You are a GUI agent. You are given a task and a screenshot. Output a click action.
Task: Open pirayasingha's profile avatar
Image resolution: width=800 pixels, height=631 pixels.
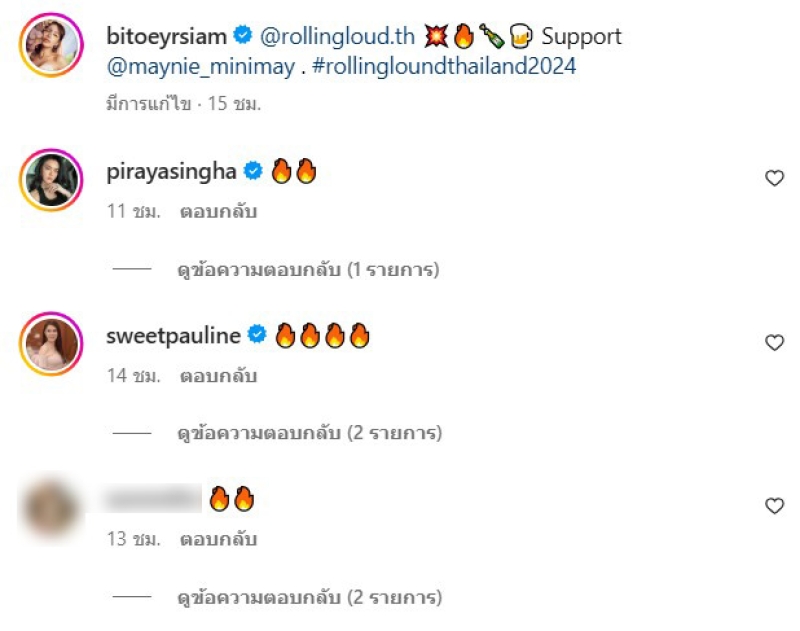coord(51,180)
